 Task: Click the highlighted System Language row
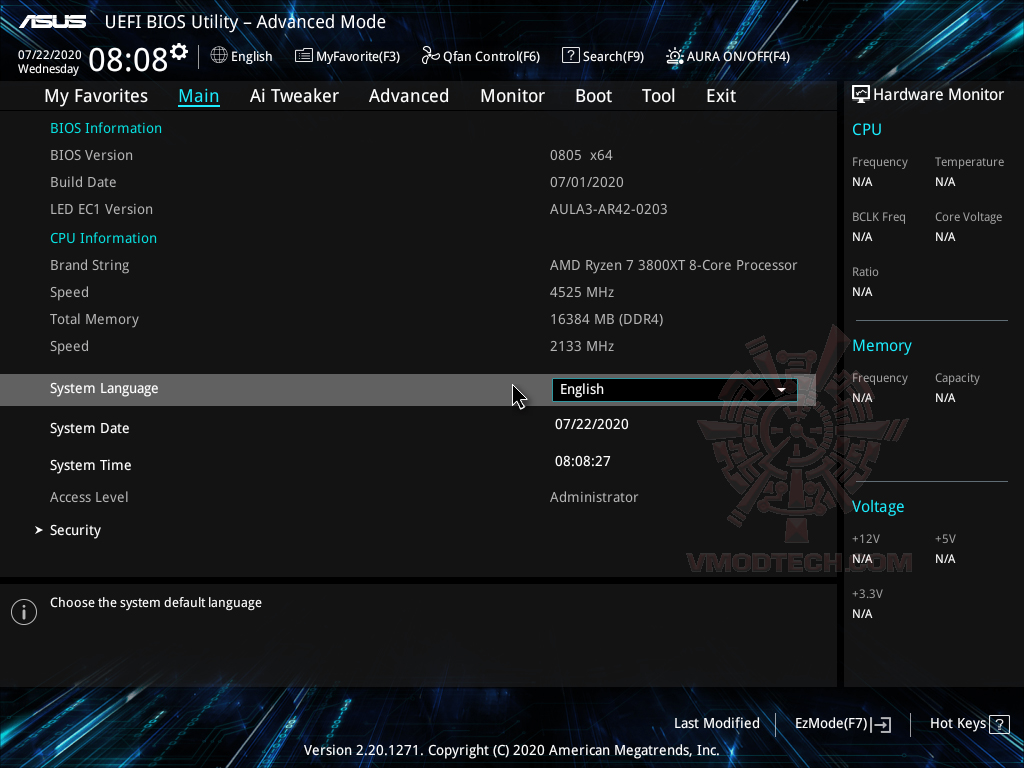[104, 389]
